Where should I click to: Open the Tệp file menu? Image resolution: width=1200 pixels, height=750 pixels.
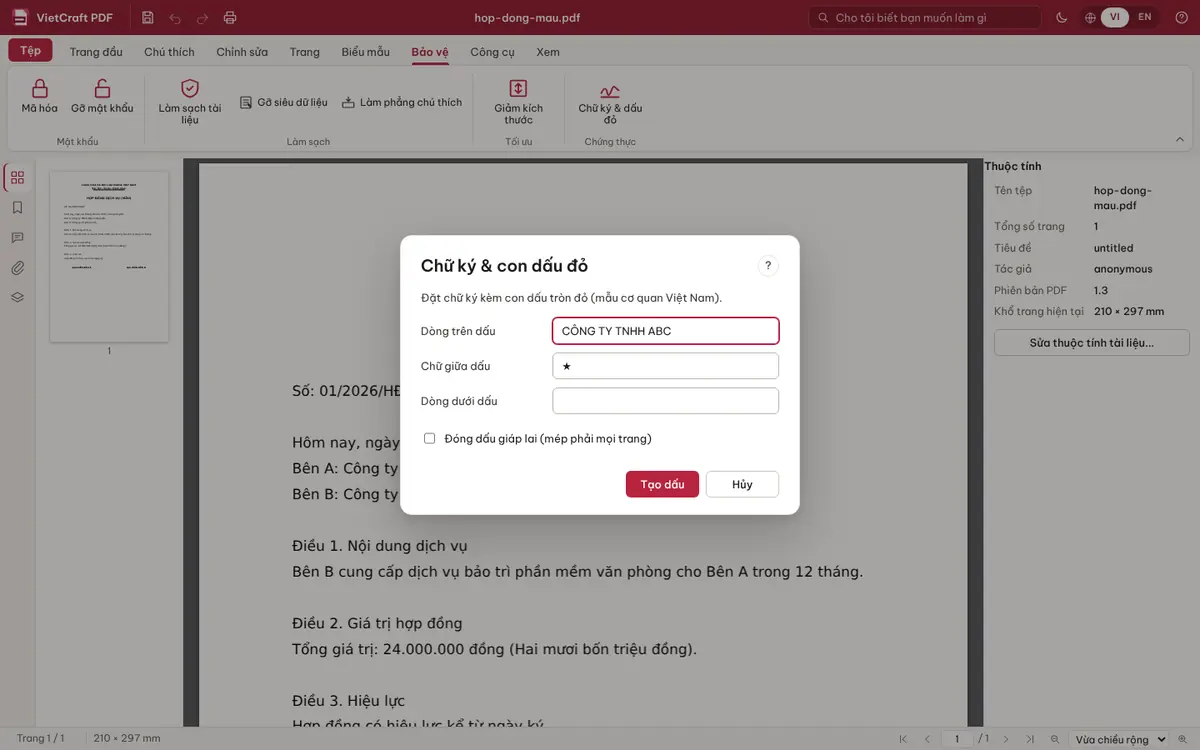[x=30, y=51]
